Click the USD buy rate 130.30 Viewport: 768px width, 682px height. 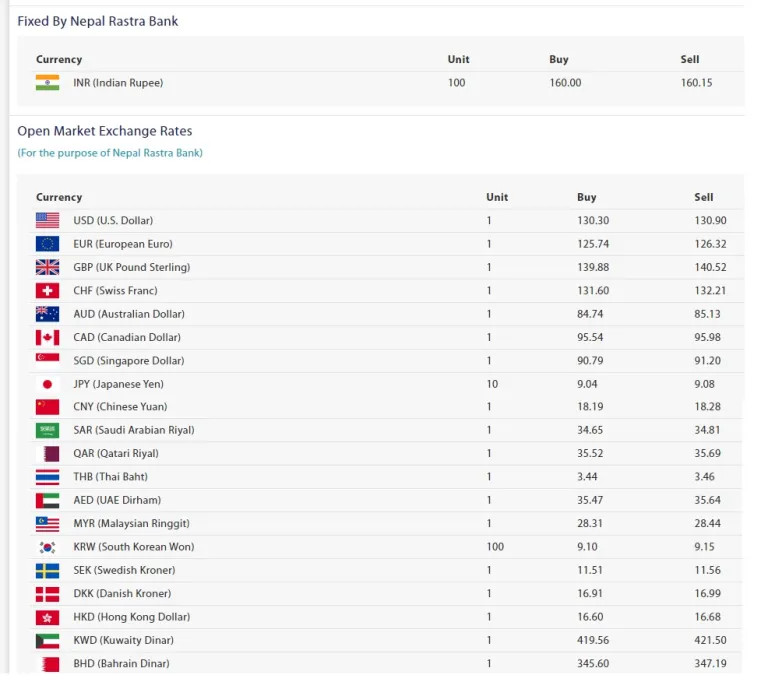point(593,221)
